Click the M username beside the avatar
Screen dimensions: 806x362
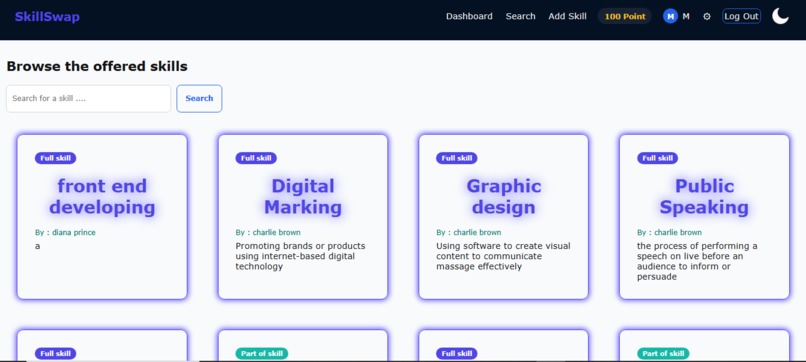tap(686, 16)
